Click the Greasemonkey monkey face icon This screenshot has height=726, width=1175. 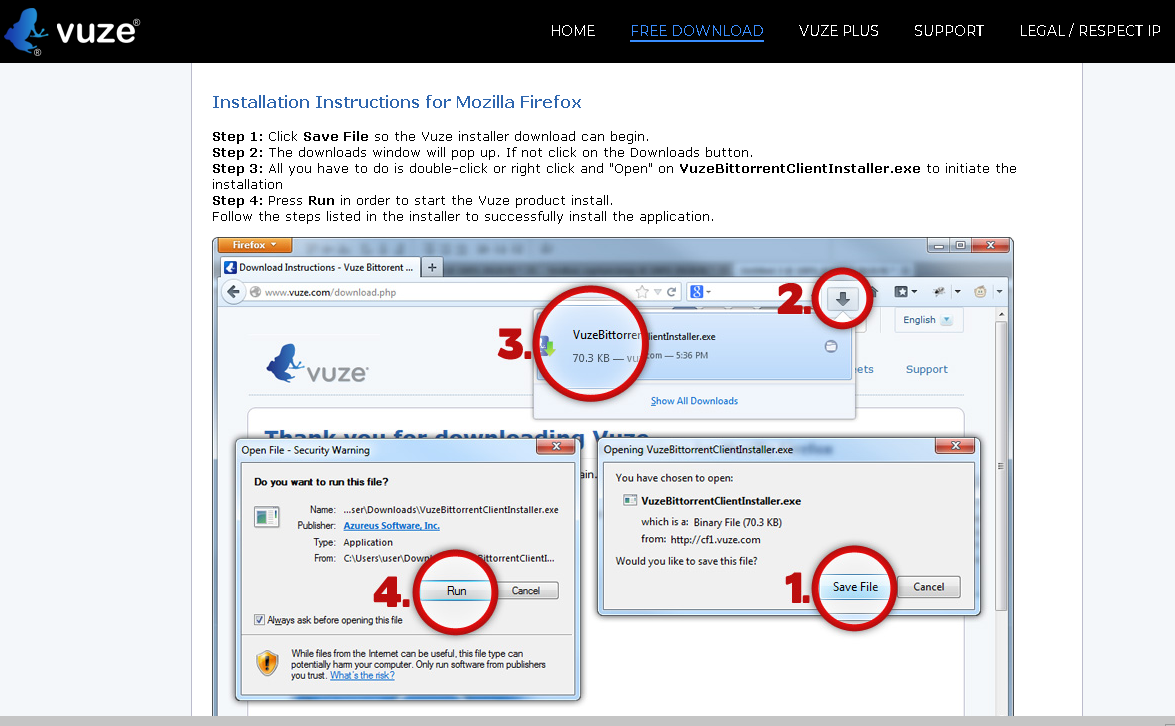[x=980, y=291]
